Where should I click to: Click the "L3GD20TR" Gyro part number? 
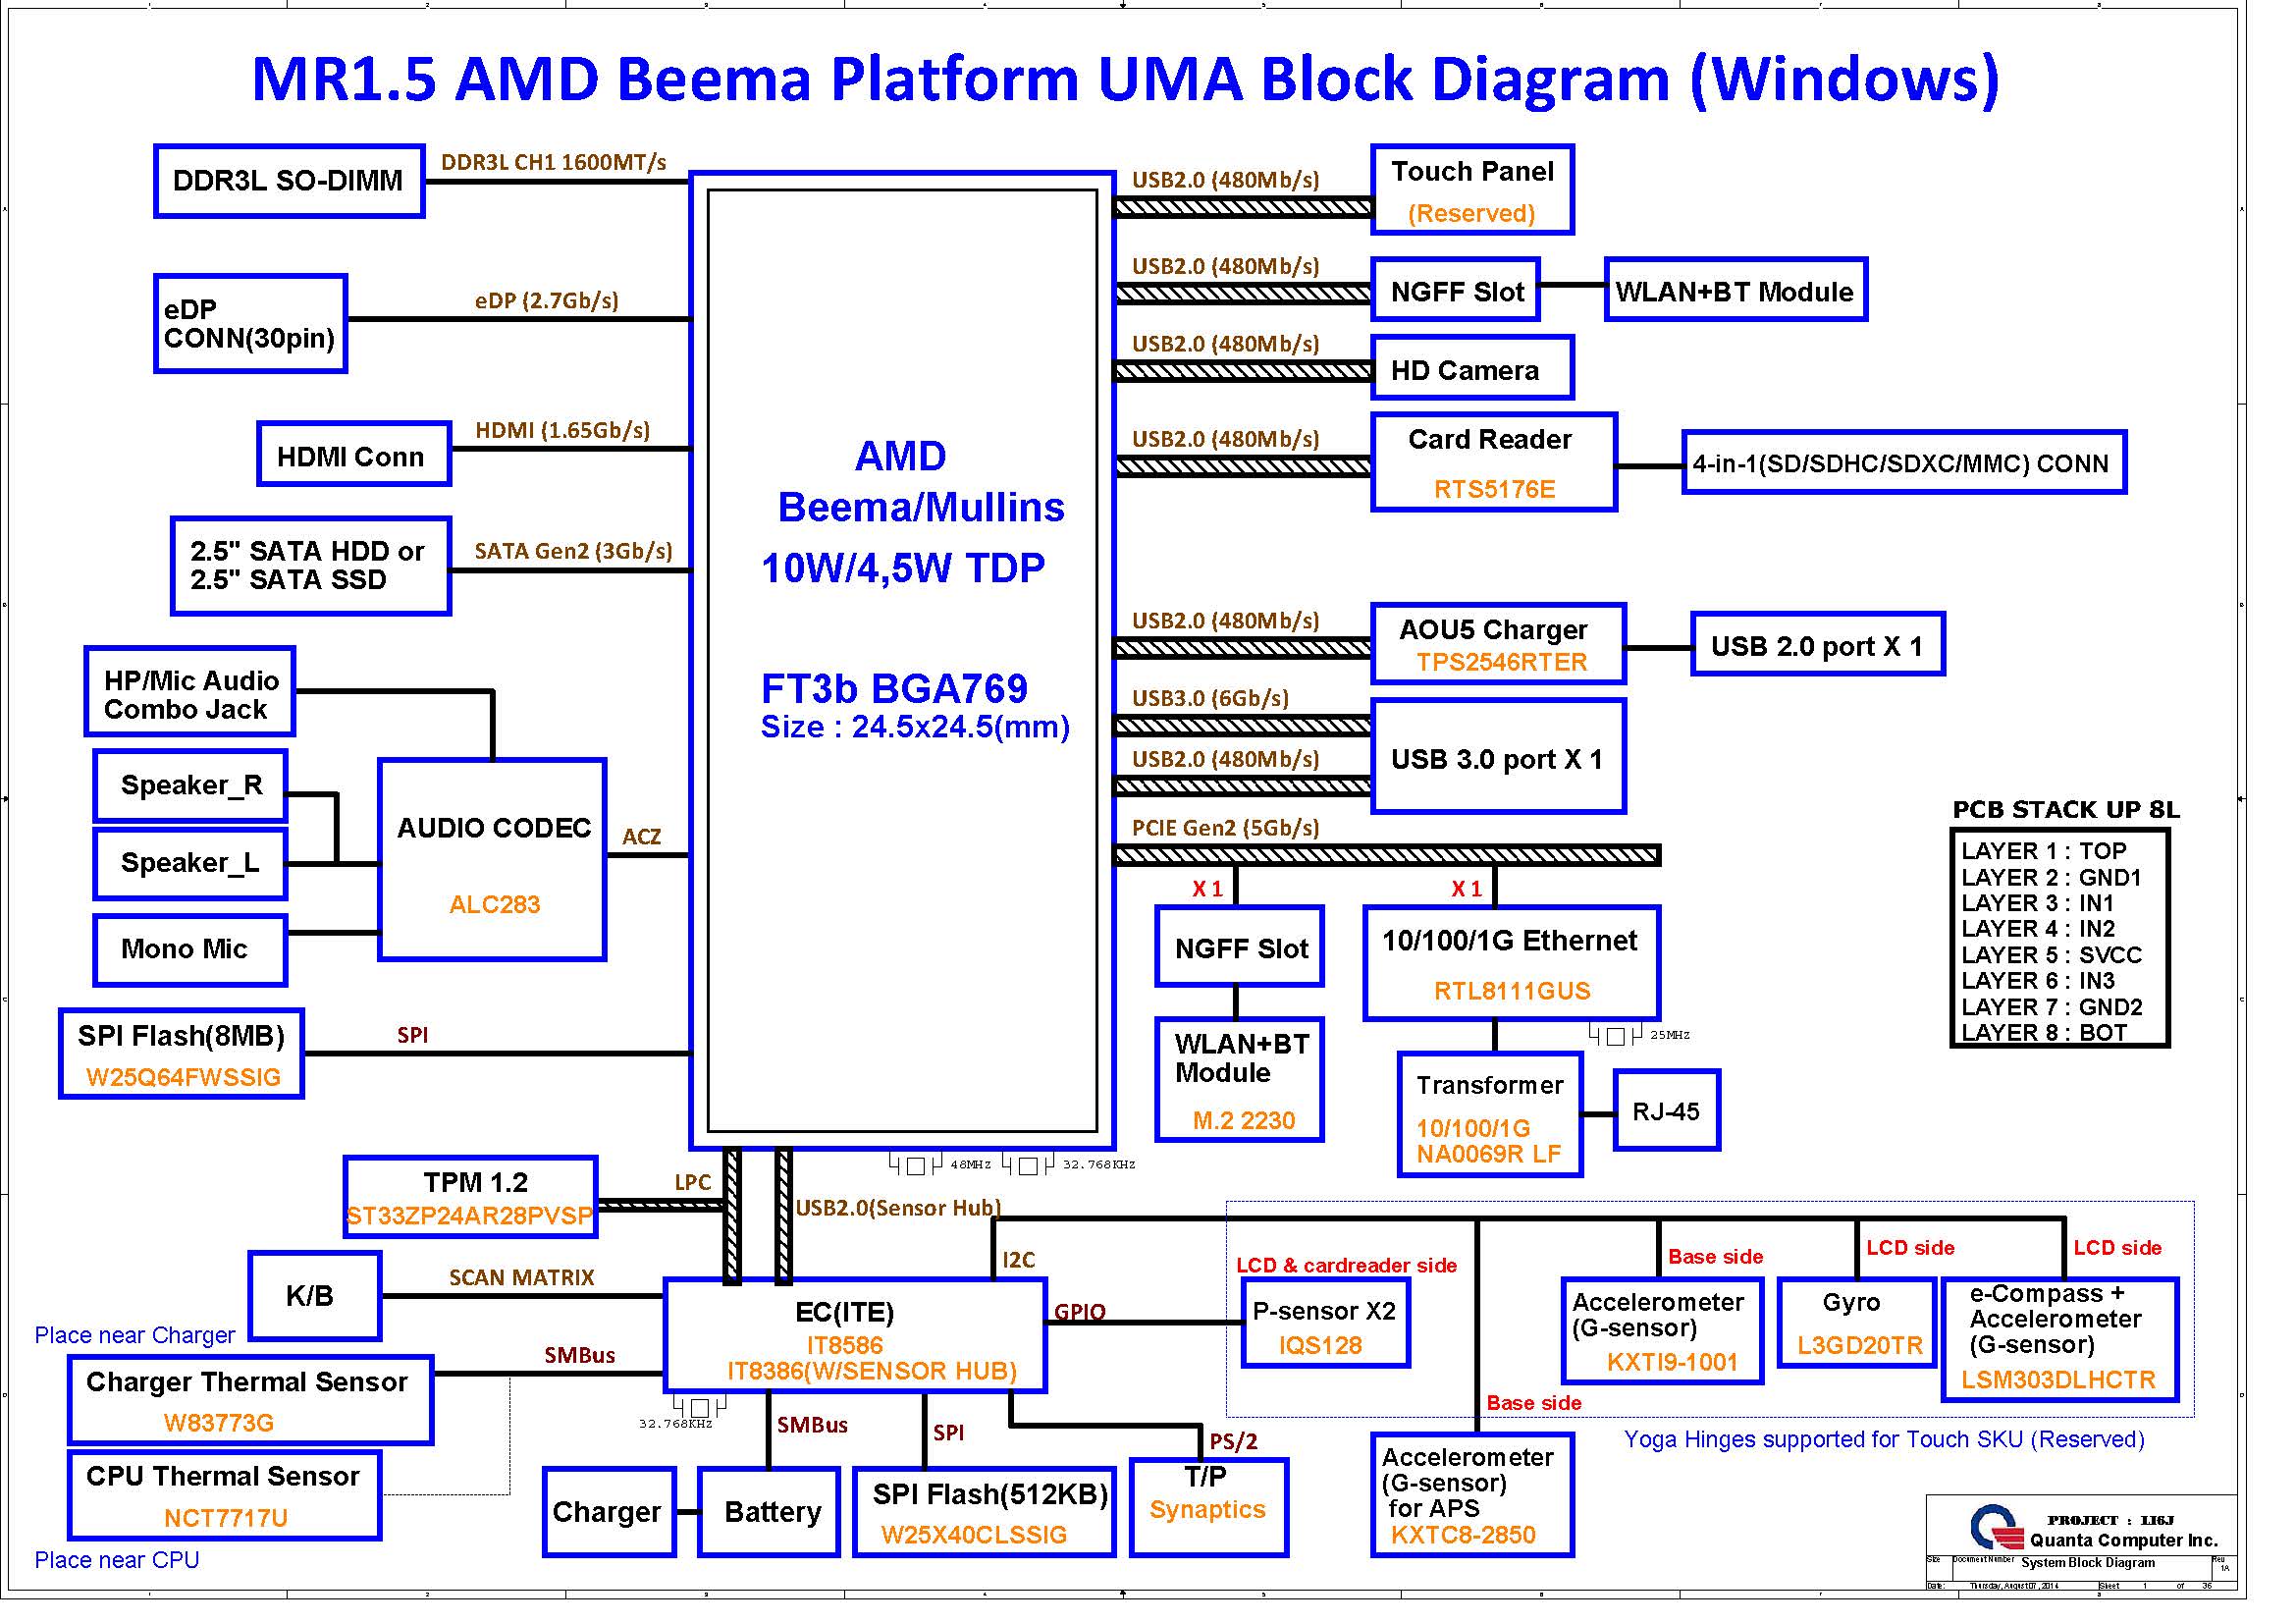click(x=1860, y=1346)
